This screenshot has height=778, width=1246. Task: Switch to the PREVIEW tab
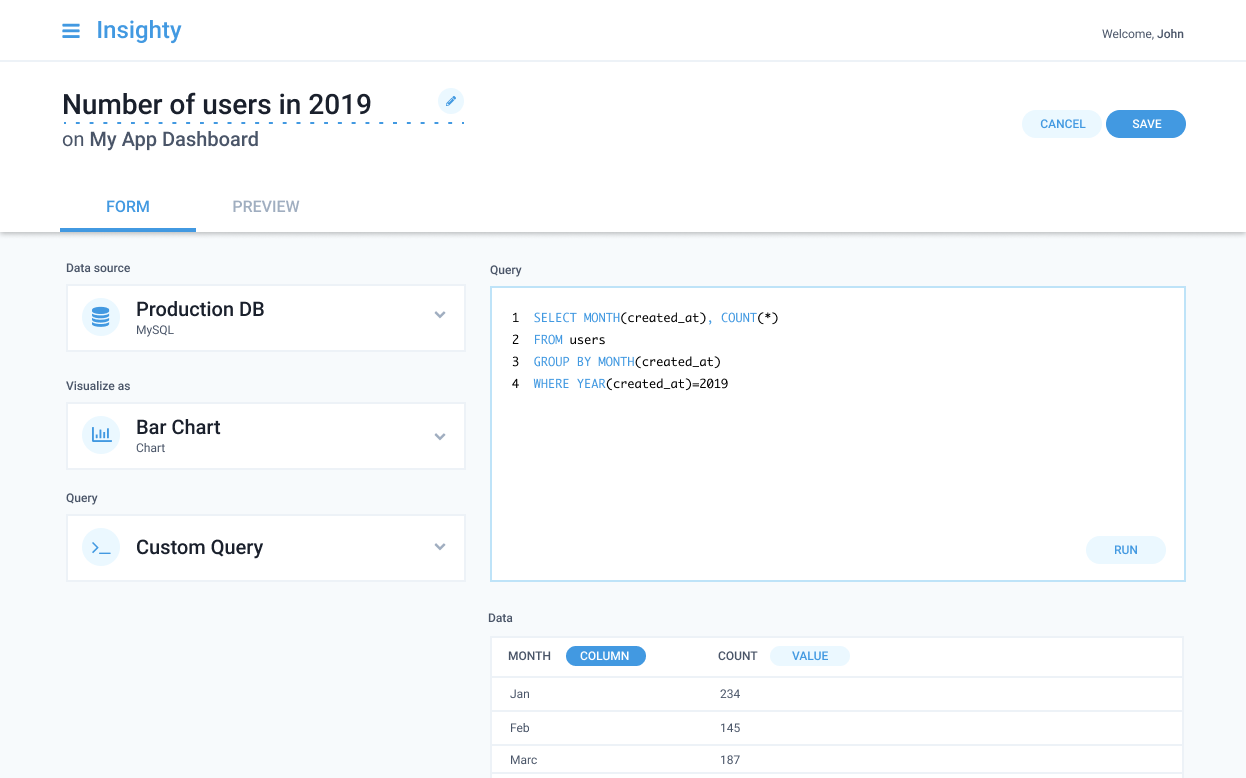pos(265,206)
